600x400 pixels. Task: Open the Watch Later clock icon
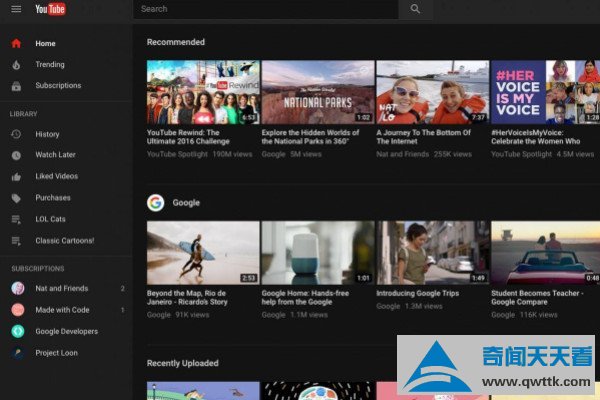16,155
